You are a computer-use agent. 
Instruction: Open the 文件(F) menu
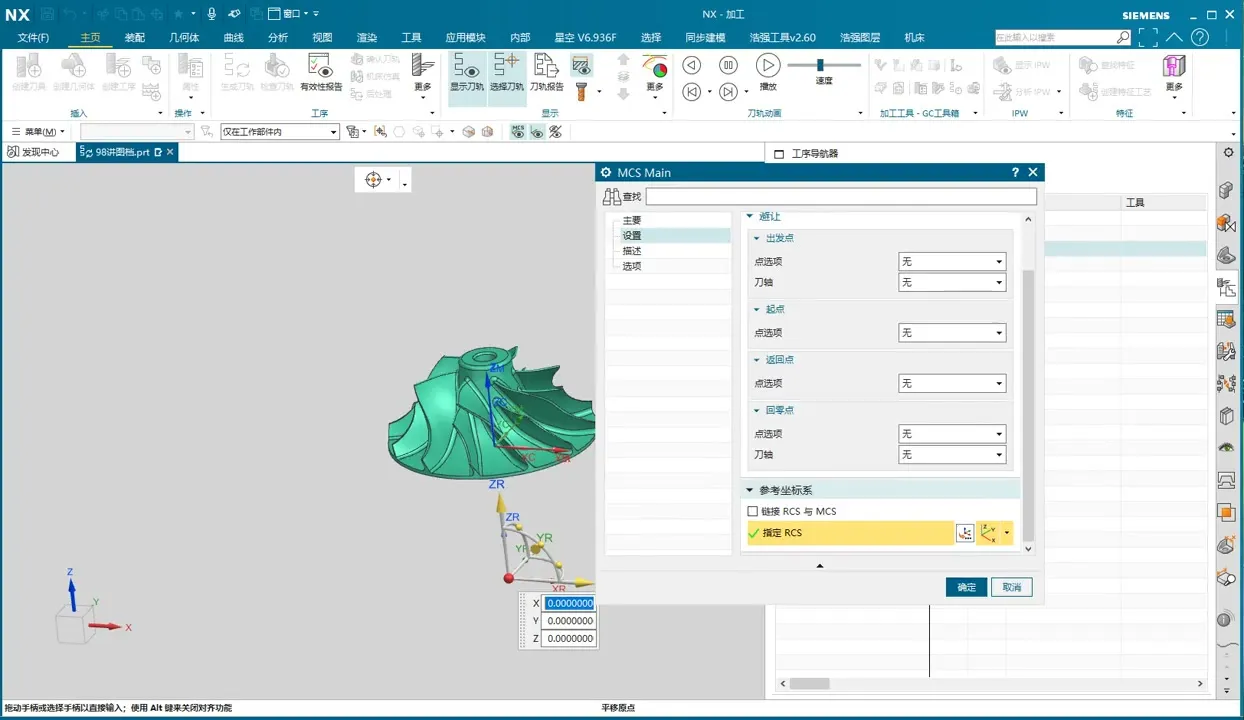(x=33, y=38)
